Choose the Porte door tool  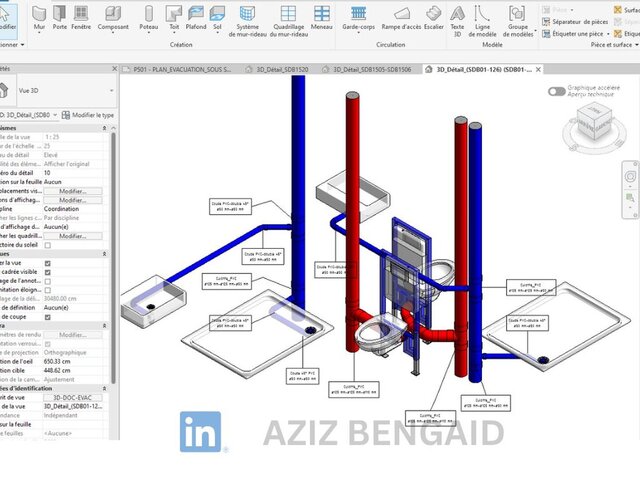pyautogui.click(x=60, y=16)
